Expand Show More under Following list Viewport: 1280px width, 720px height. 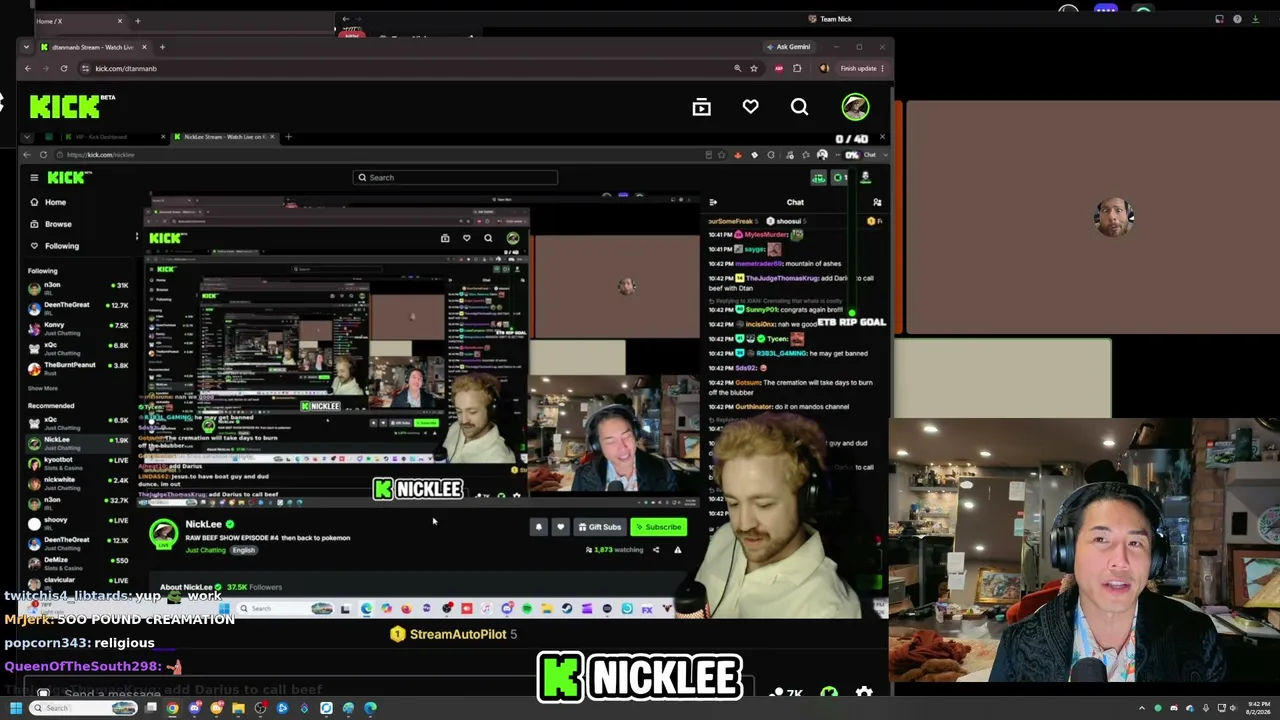pos(43,388)
